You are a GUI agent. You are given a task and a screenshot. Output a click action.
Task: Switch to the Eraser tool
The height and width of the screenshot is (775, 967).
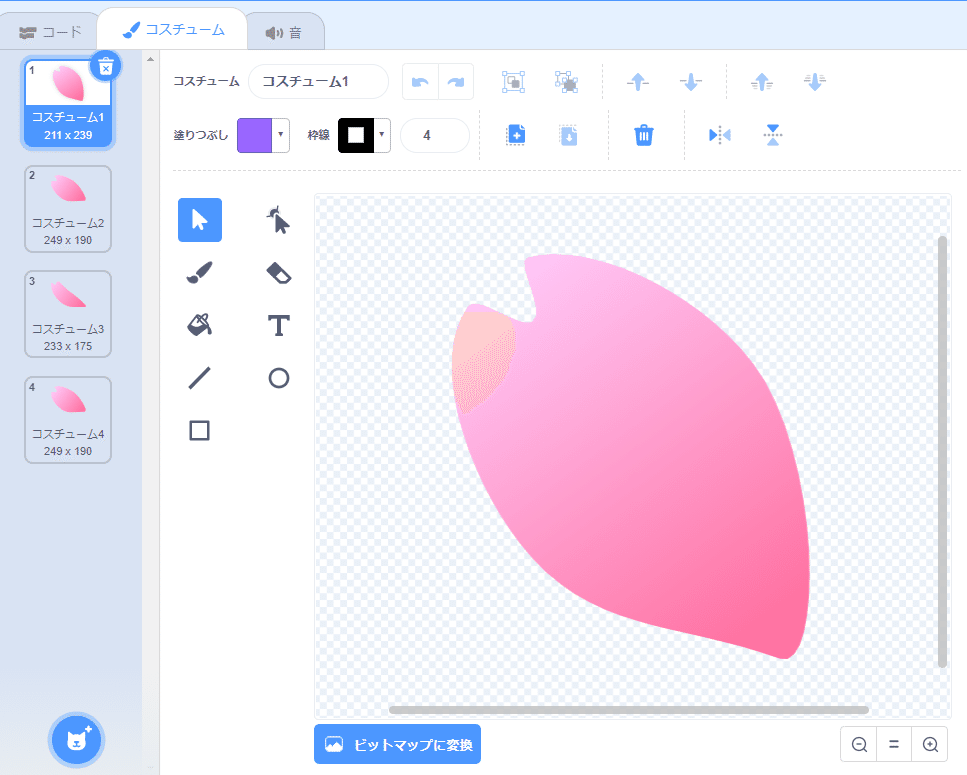click(x=277, y=272)
